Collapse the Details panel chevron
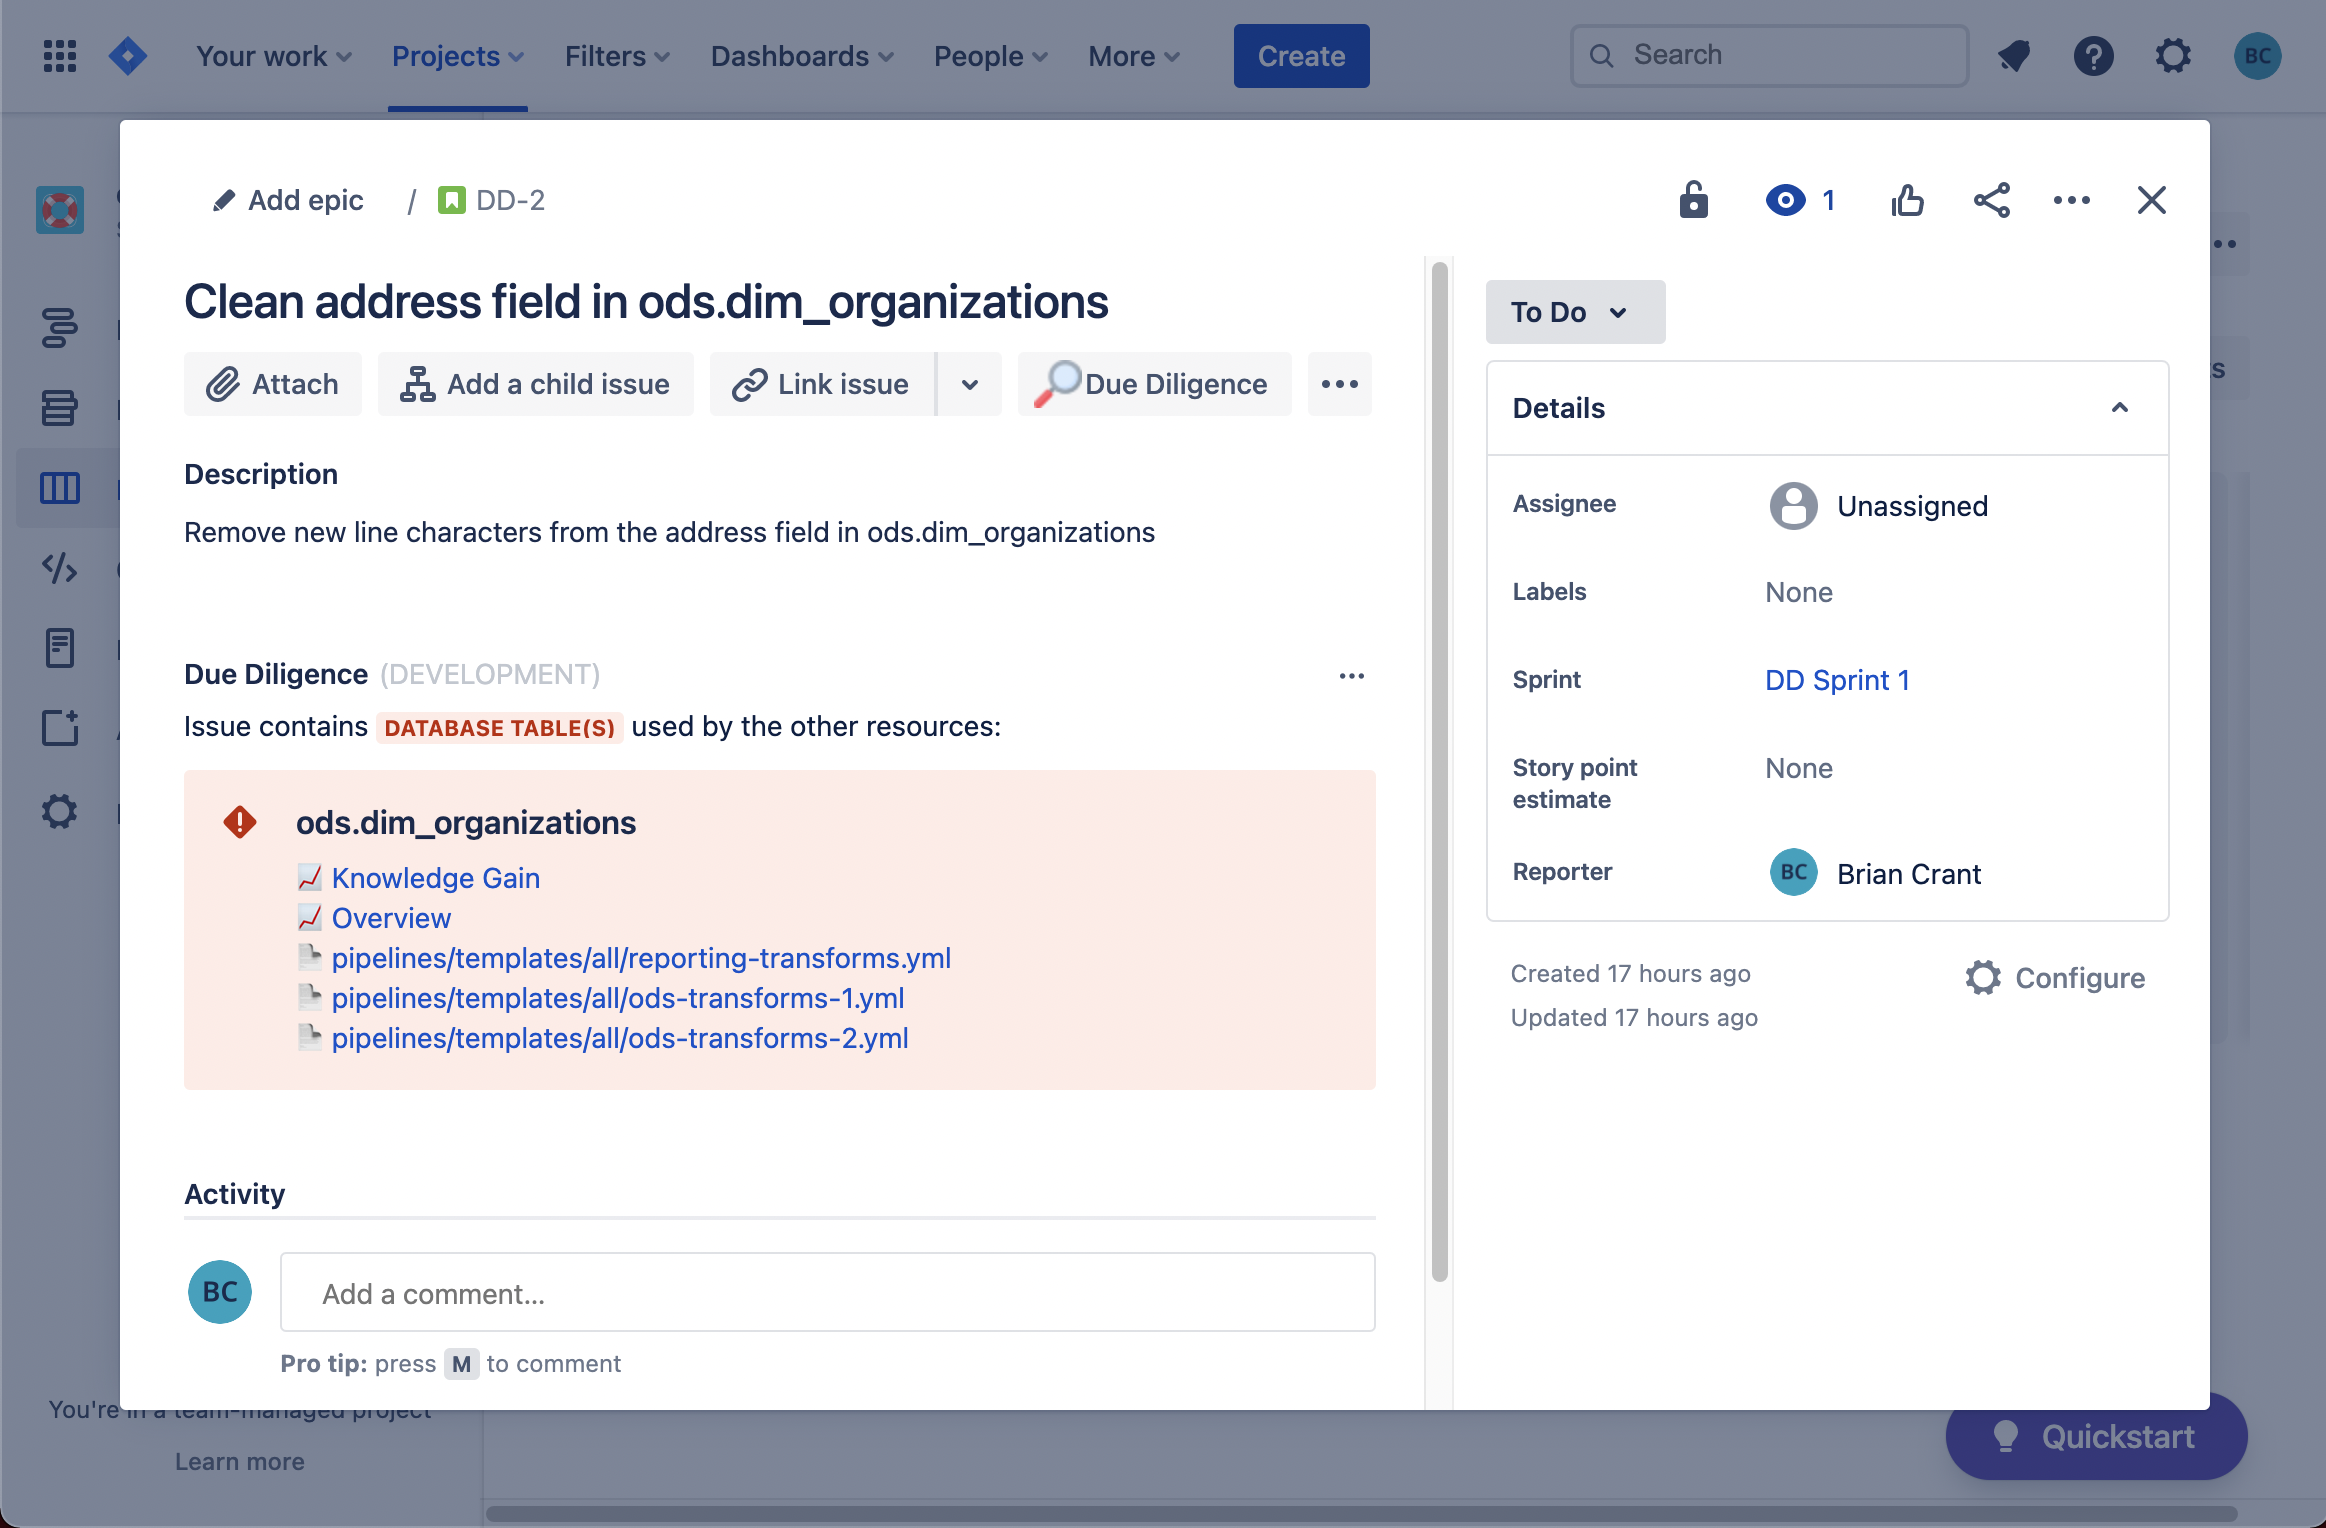The width and height of the screenshot is (2326, 1528). click(x=2119, y=408)
